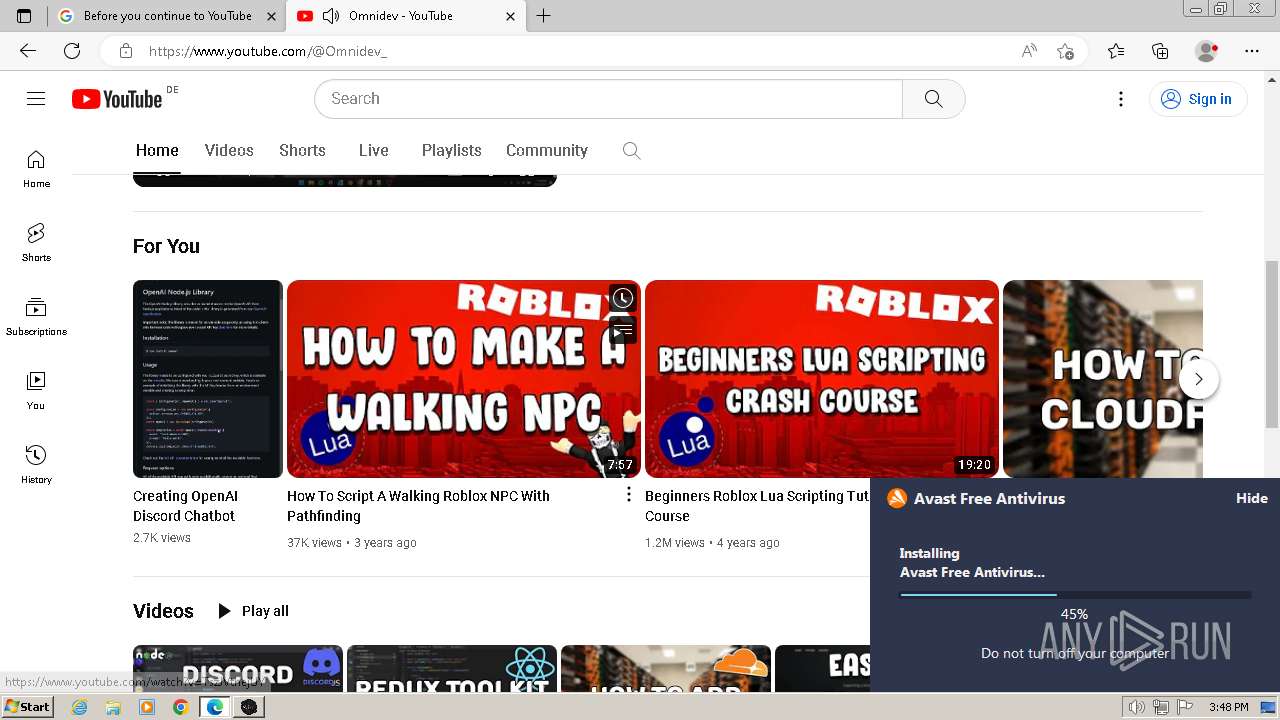Switch to the Shorts channel tab
Image resolution: width=1280 pixels, height=720 pixels.
coord(302,150)
